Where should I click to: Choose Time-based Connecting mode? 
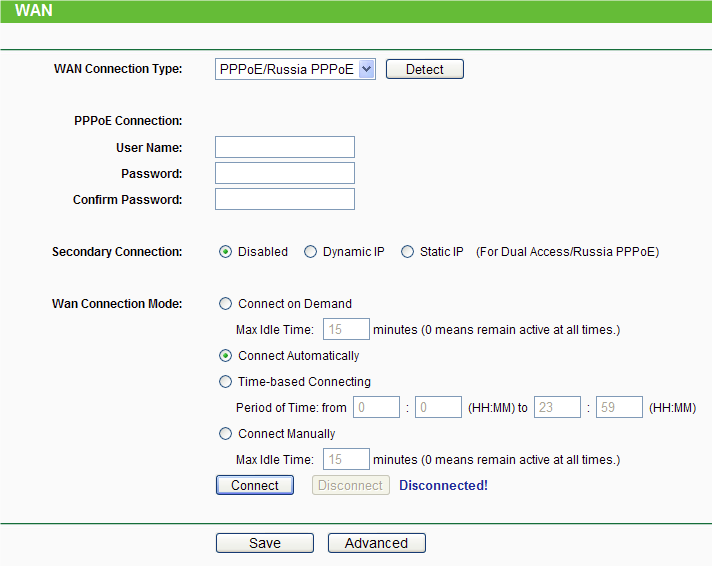pyautogui.click(x=225, y=382)
